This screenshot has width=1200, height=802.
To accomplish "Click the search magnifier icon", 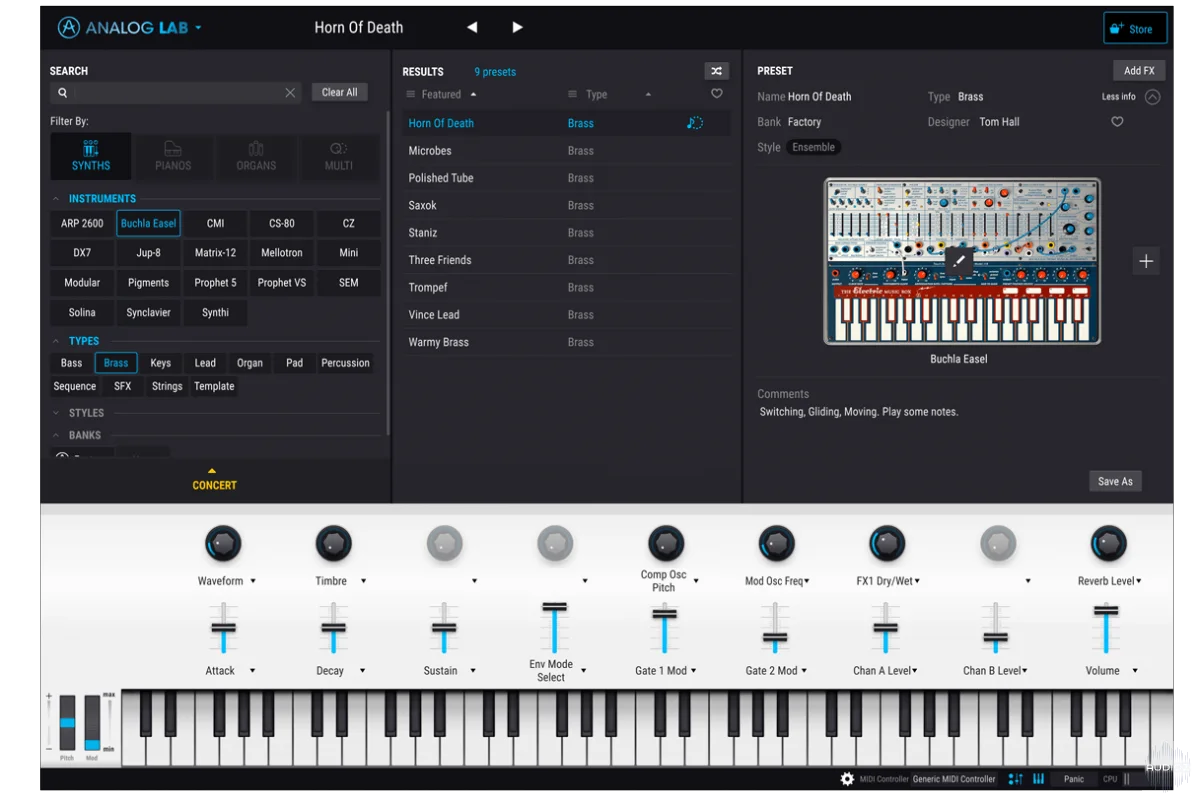I will click(63, 93).
